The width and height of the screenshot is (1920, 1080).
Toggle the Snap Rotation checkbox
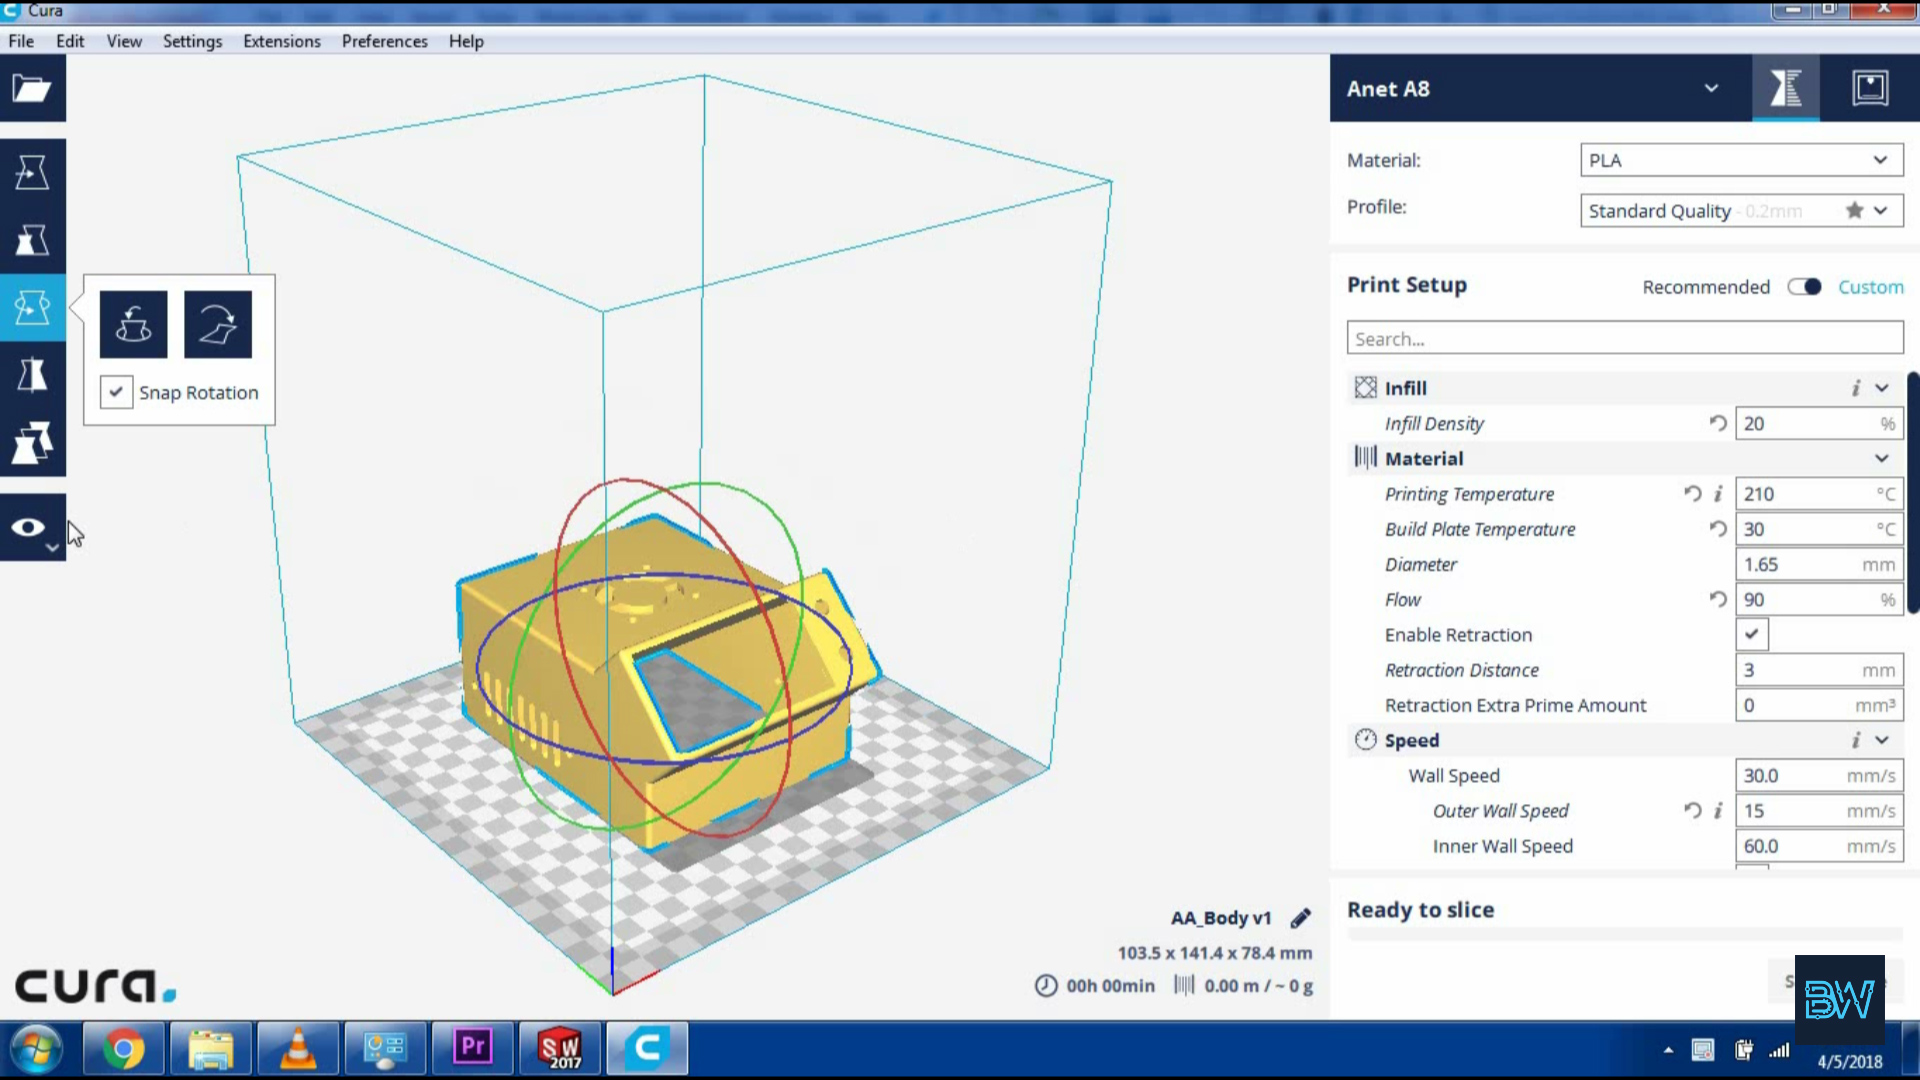pos(115,392)
